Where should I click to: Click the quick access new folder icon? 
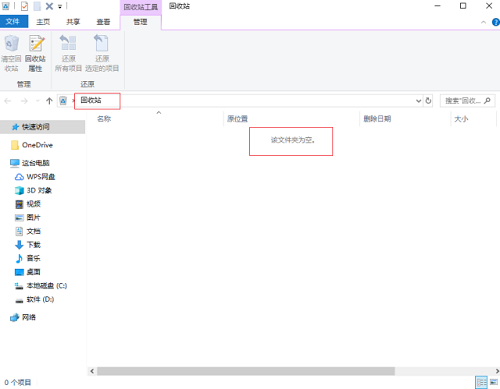[37, 6]
